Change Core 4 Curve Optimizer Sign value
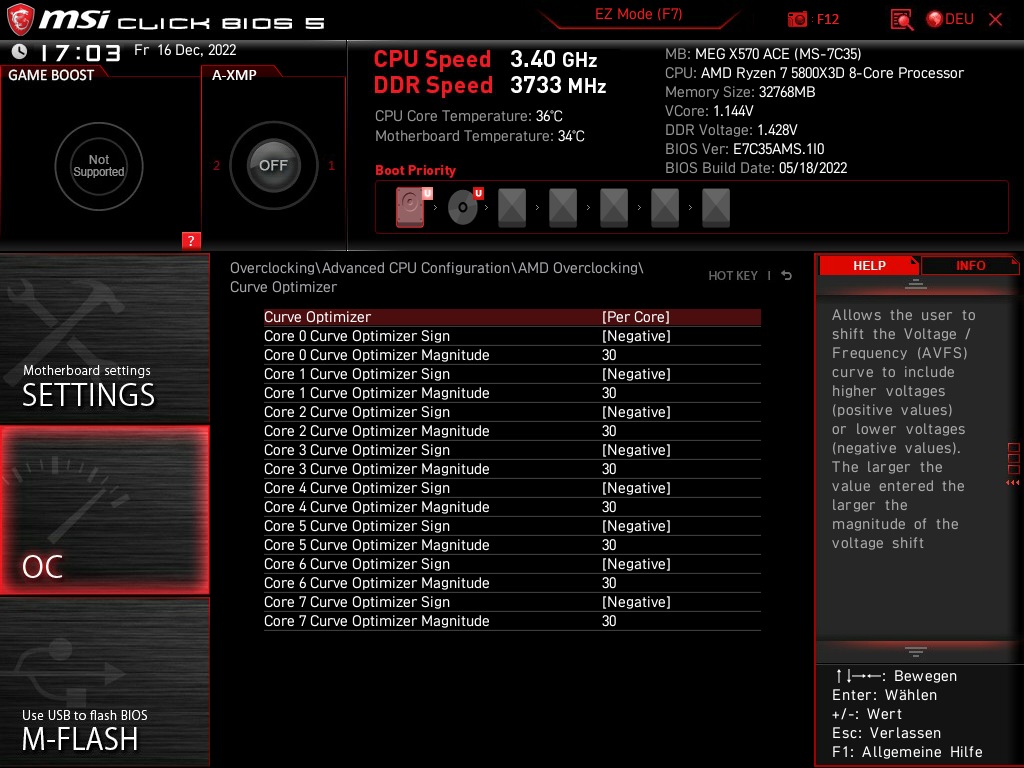This screenshot has width=1024, height=768. pos(636,488)
